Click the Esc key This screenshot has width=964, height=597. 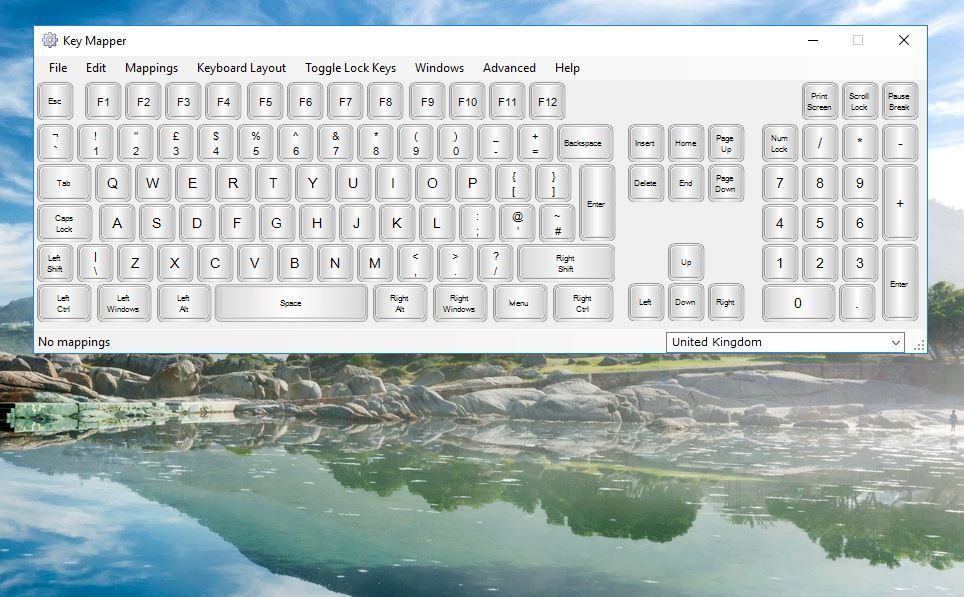tap(55, 100)
